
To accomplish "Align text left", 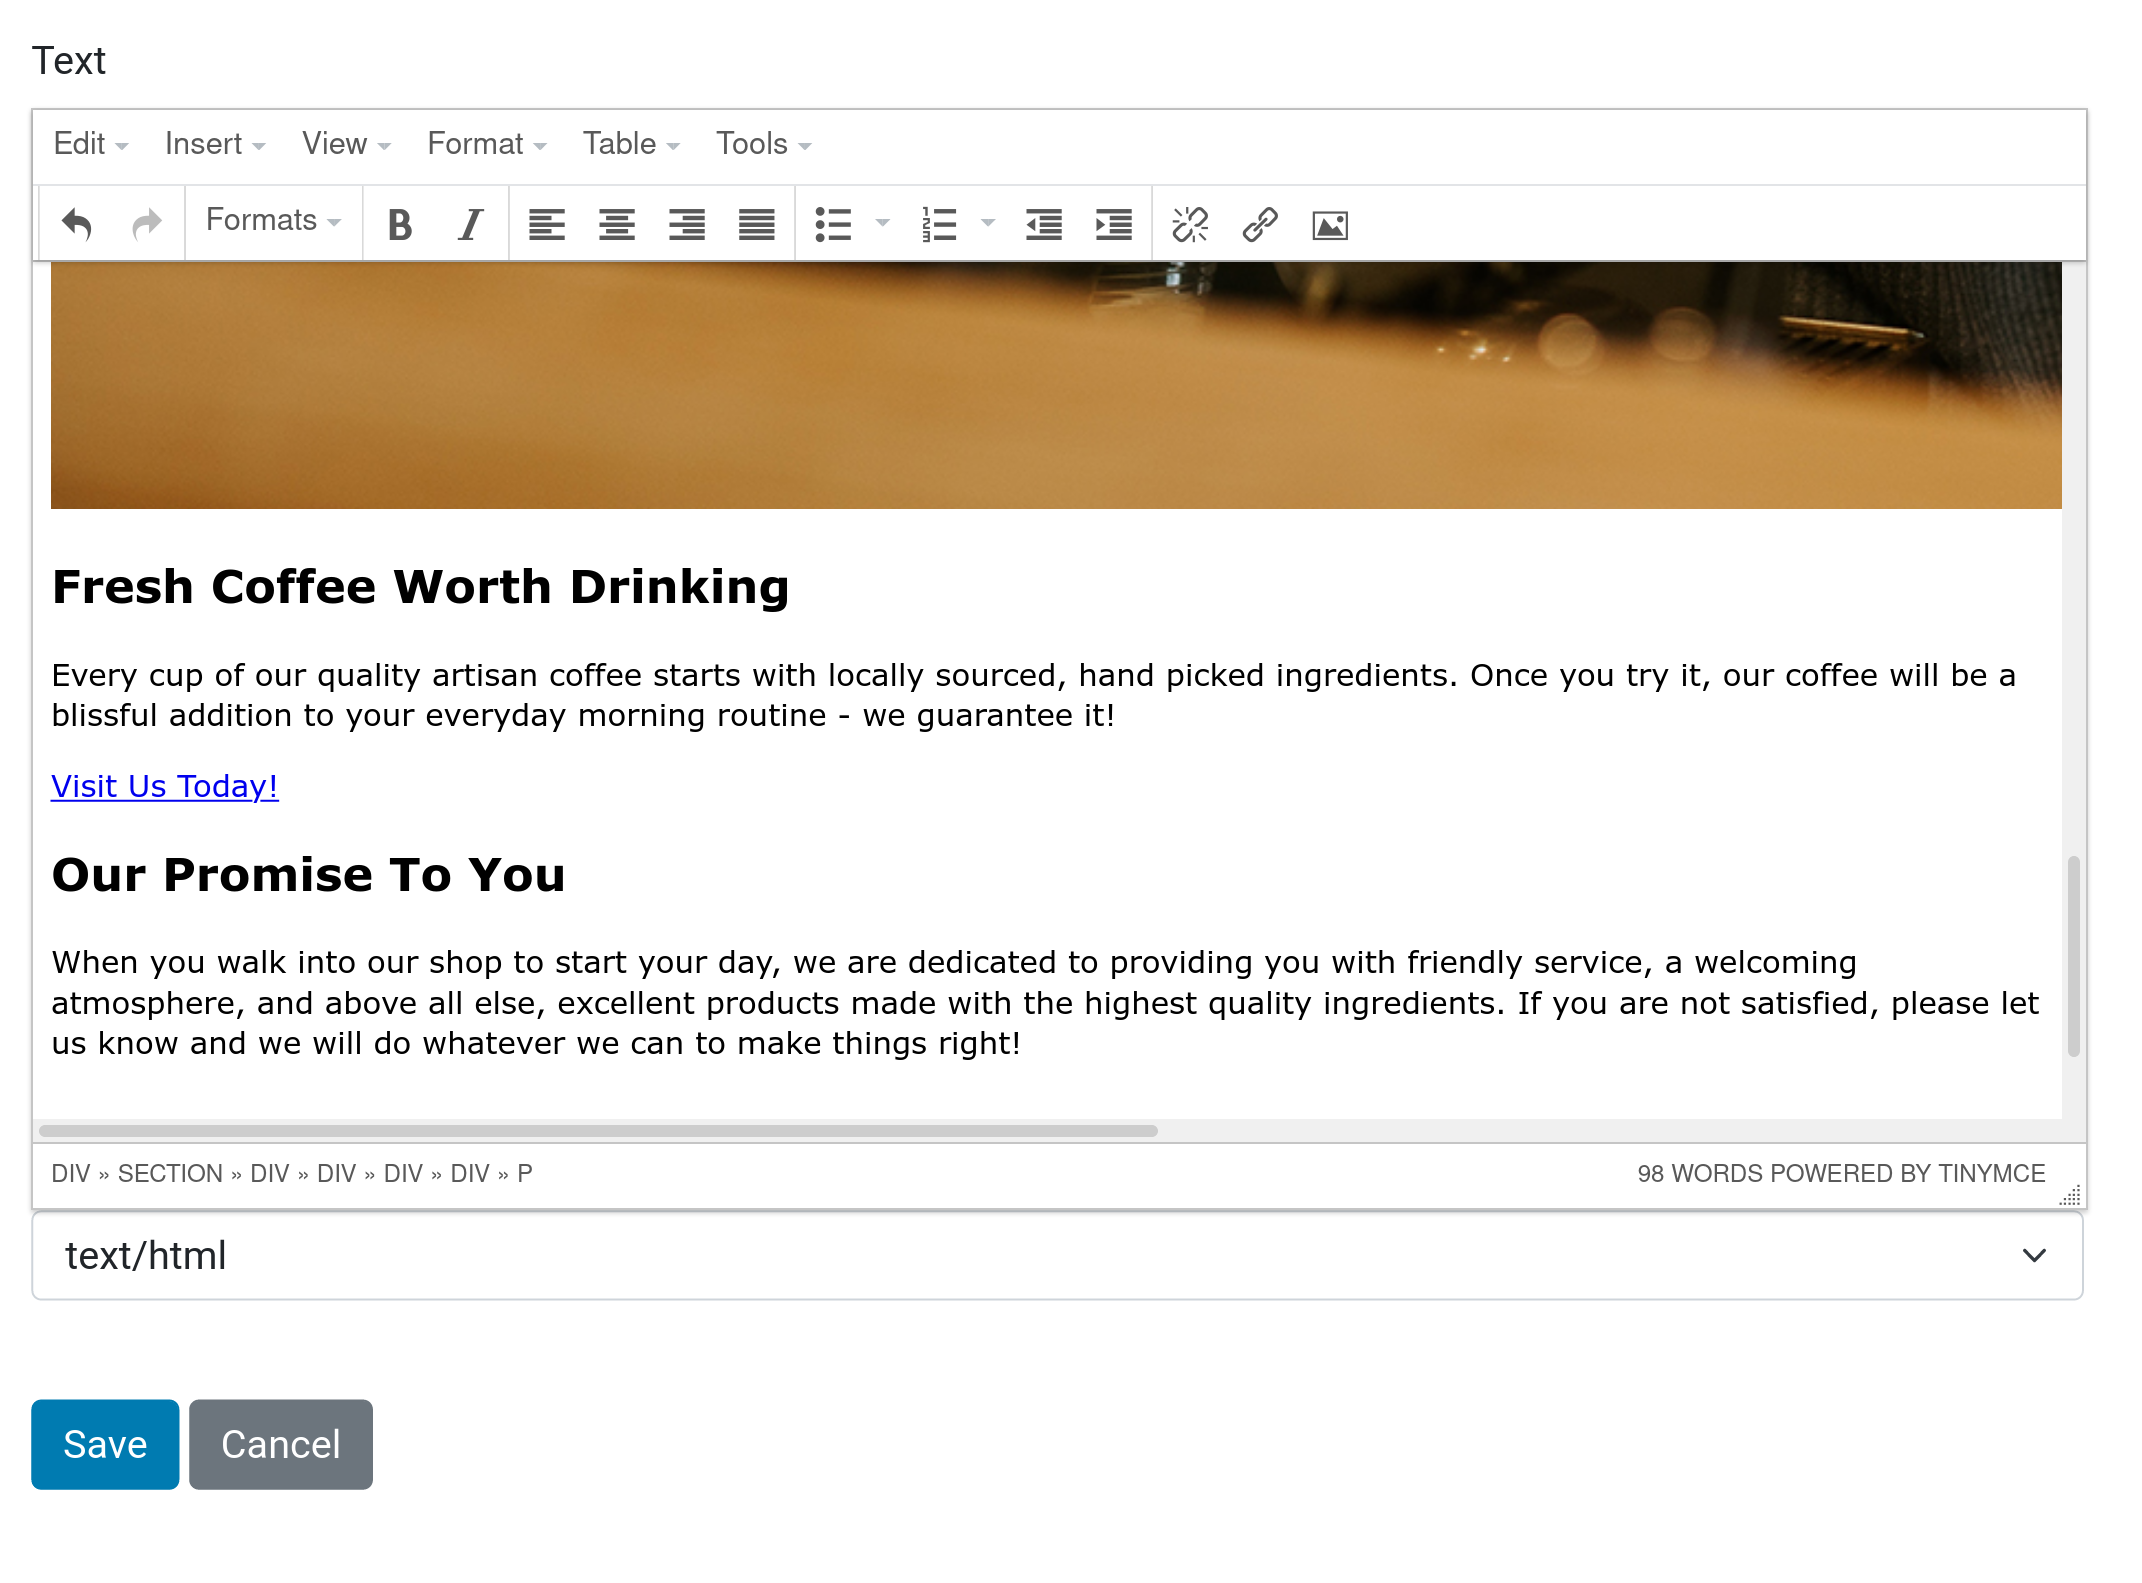I will click(x=547, y=224).
